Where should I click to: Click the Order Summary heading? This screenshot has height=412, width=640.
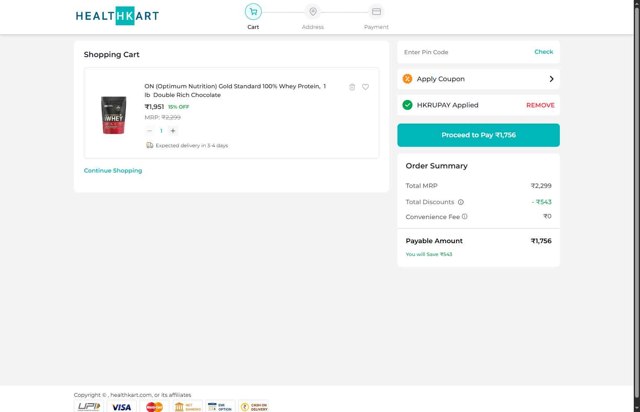(436, 166)
